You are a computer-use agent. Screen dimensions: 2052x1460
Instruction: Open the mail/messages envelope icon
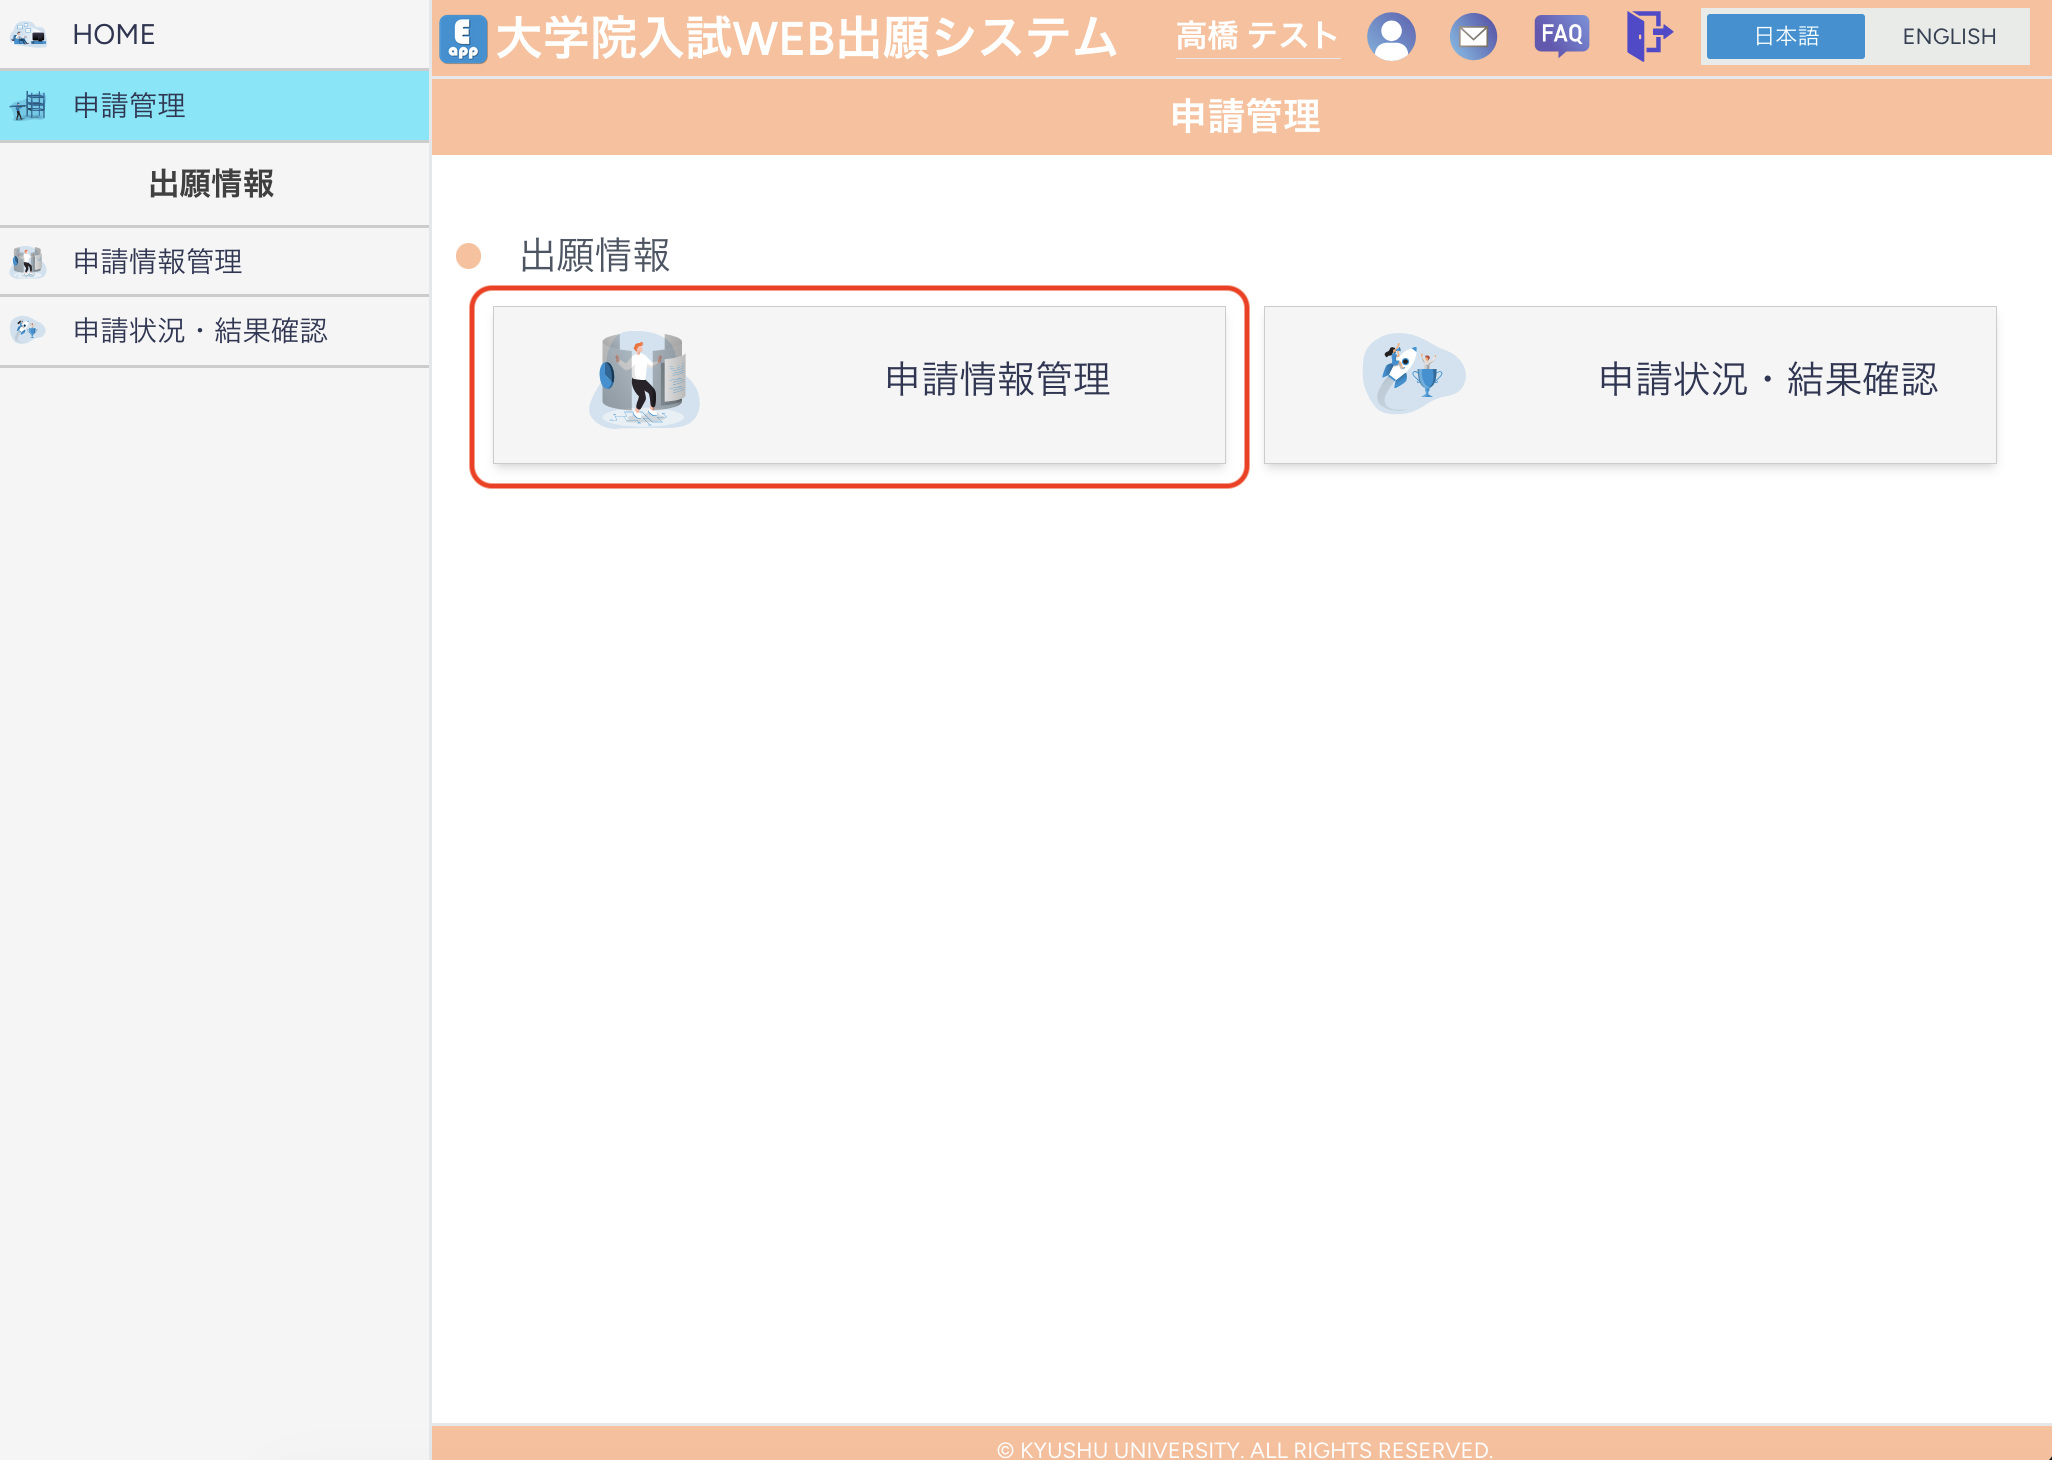[x=1474, y=36]
